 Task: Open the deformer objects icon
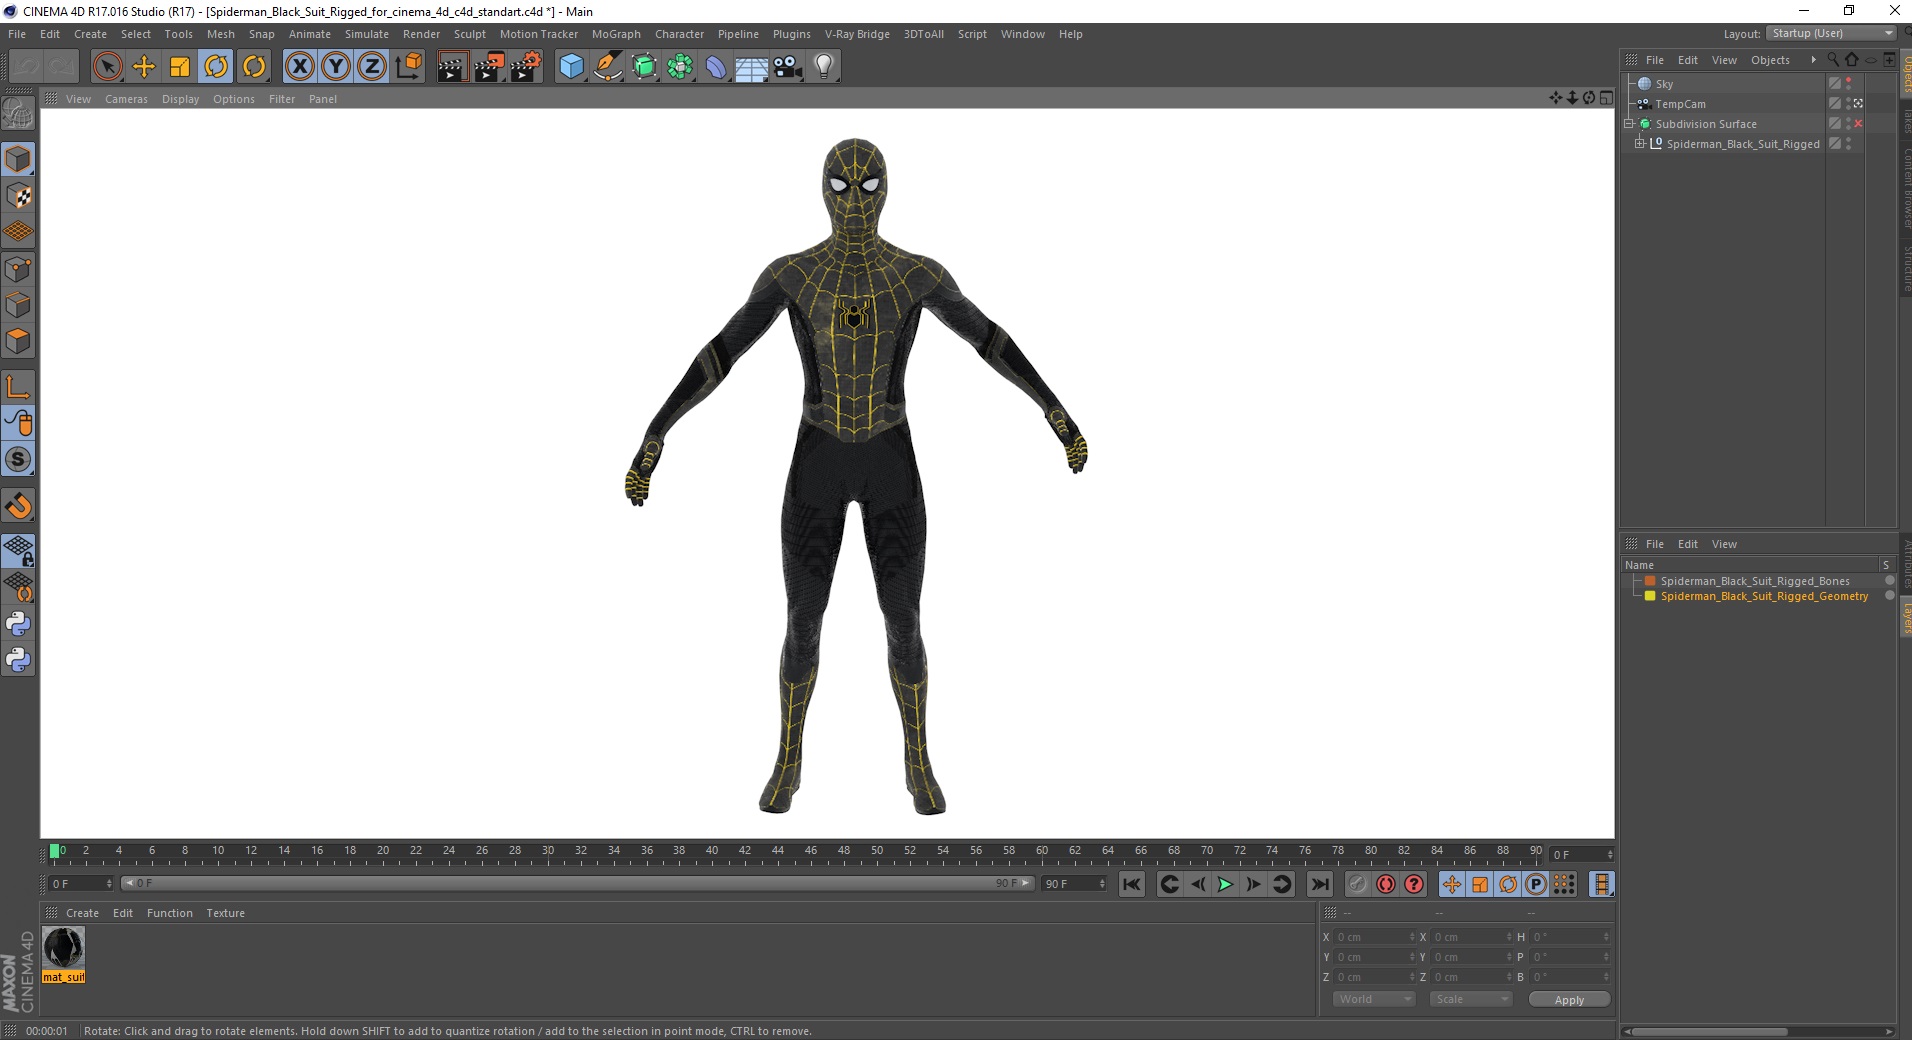[x=716, y=67]
